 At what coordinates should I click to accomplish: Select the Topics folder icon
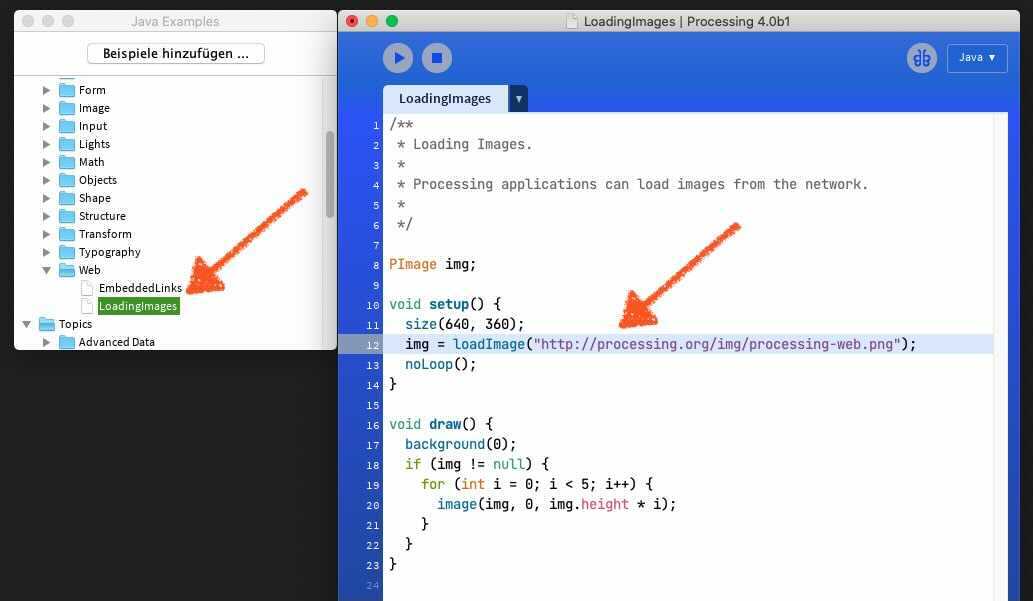tap(47, 324)
